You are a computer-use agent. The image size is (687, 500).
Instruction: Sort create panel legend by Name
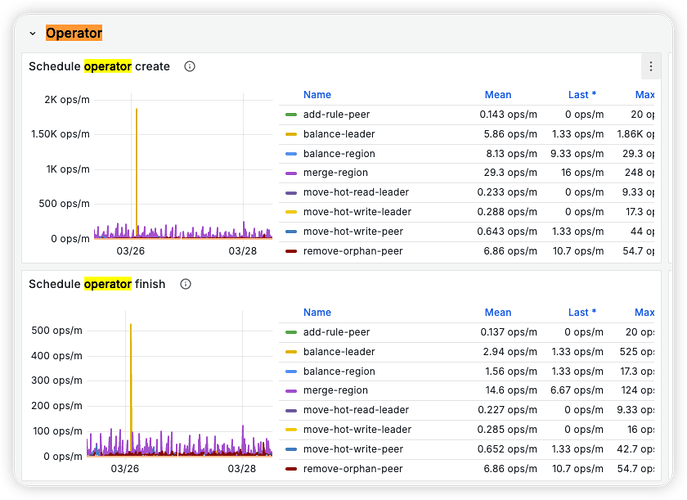[x=317, y=95]
